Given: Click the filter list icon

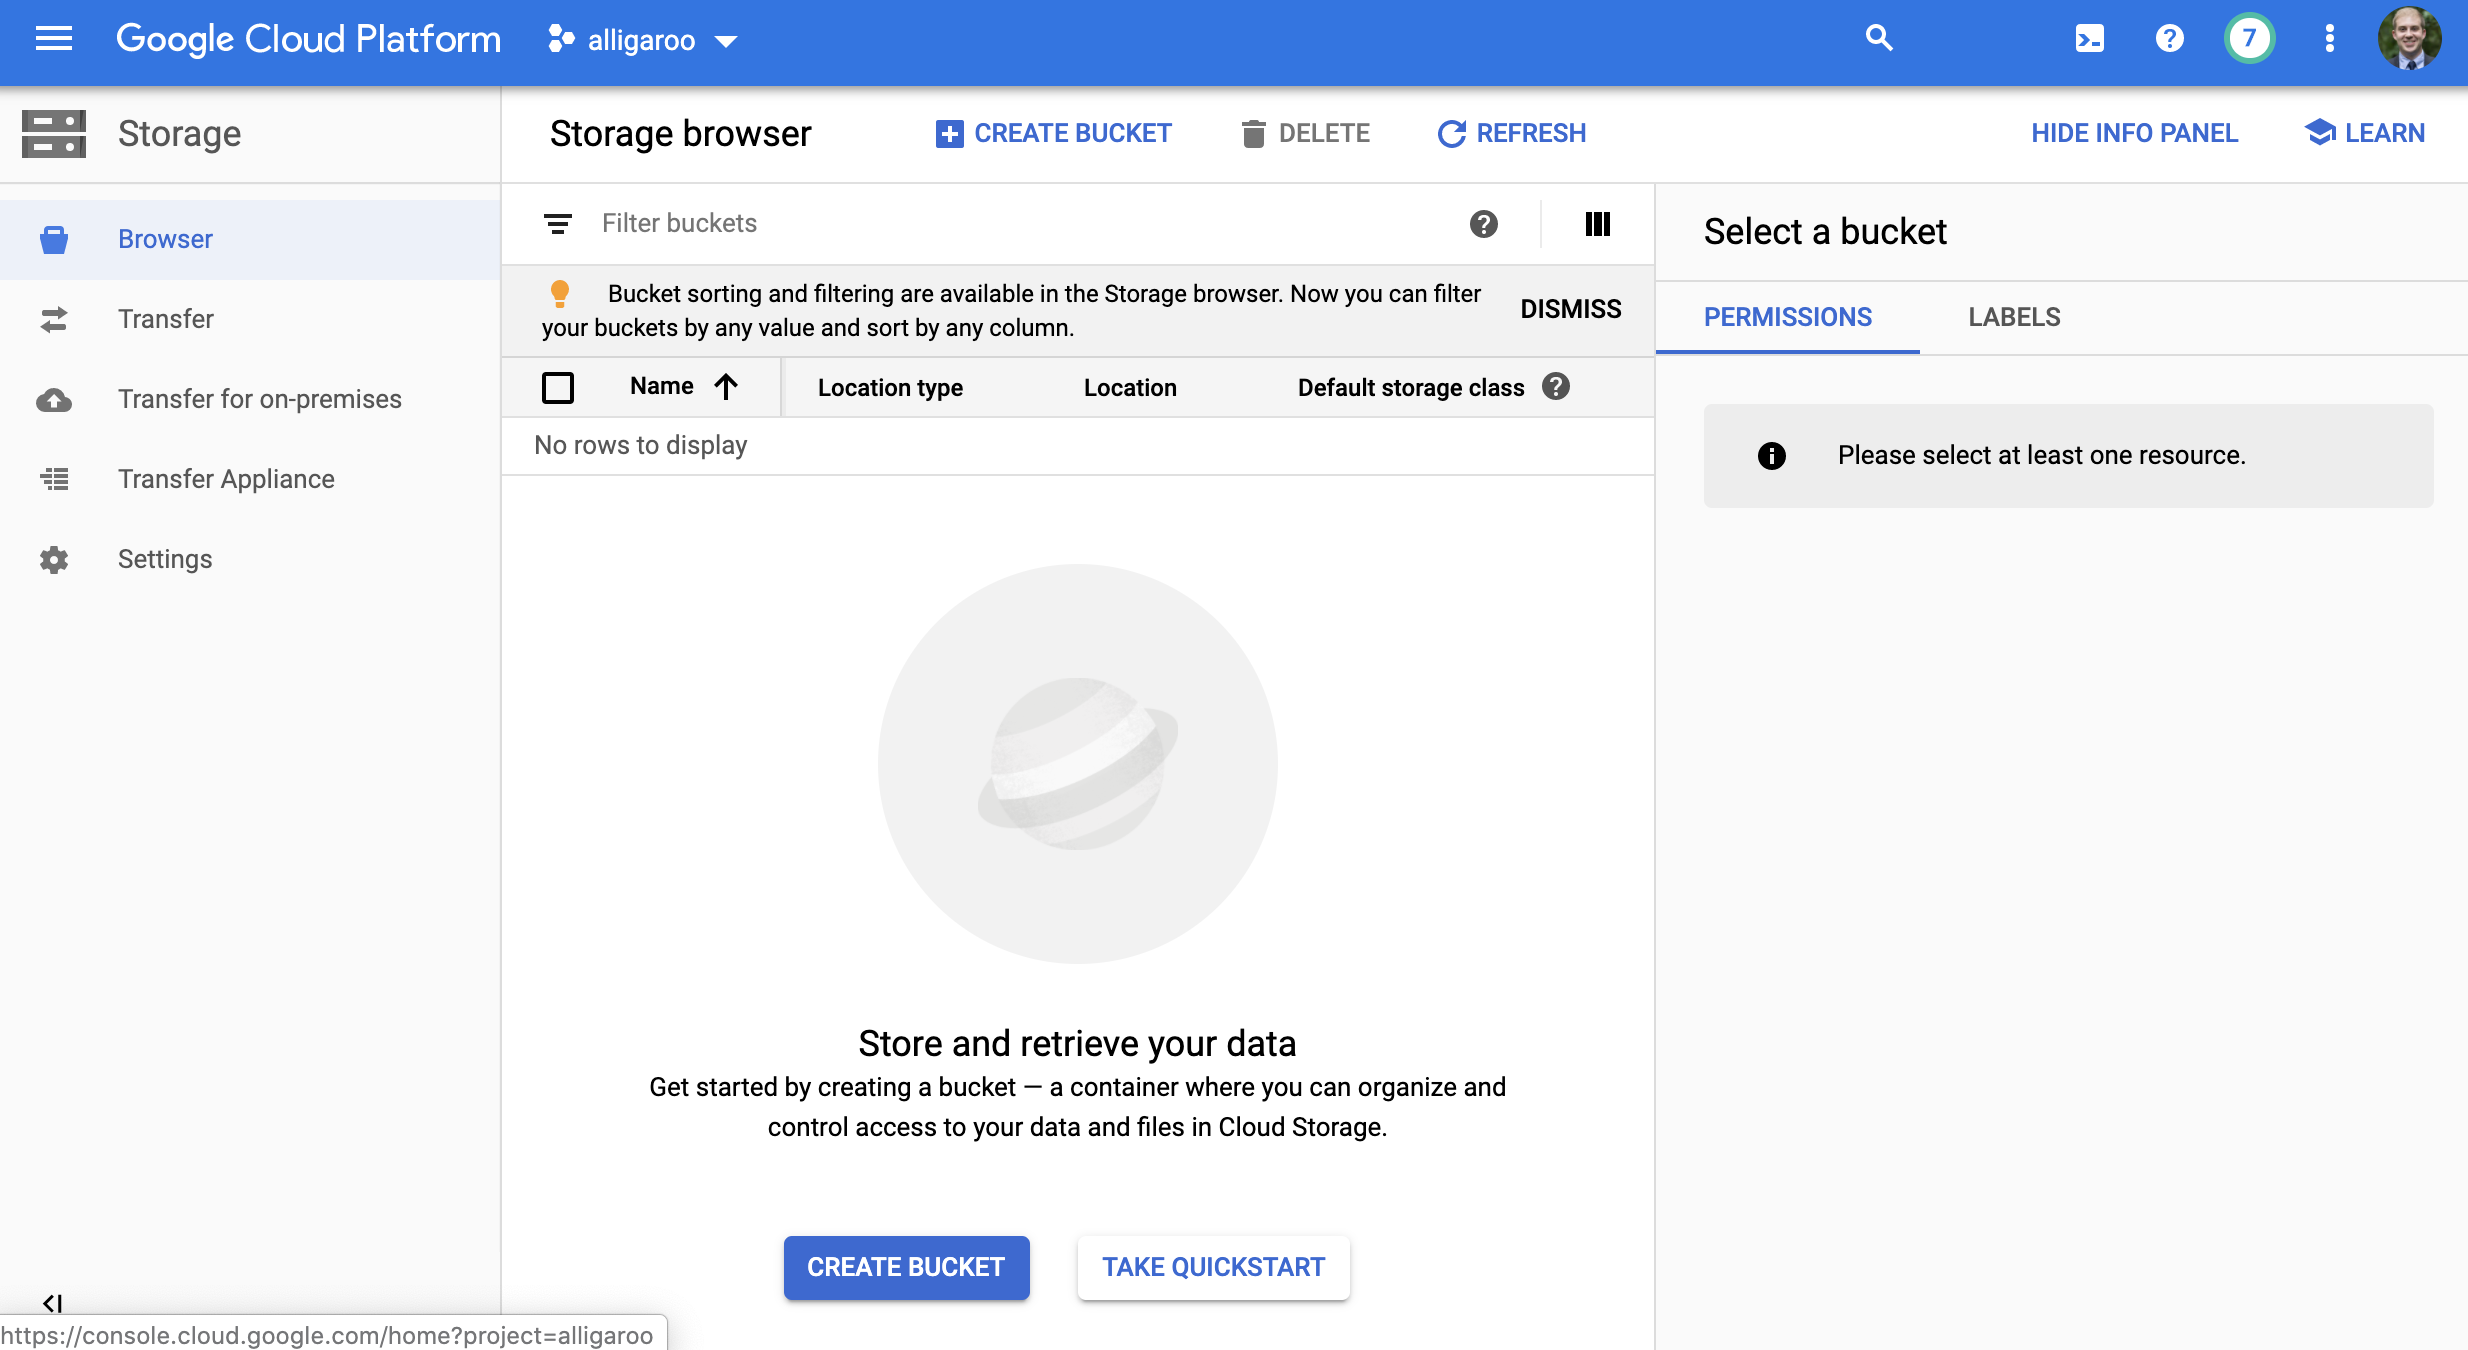Looking at the screenshot, I should (558, 224).
